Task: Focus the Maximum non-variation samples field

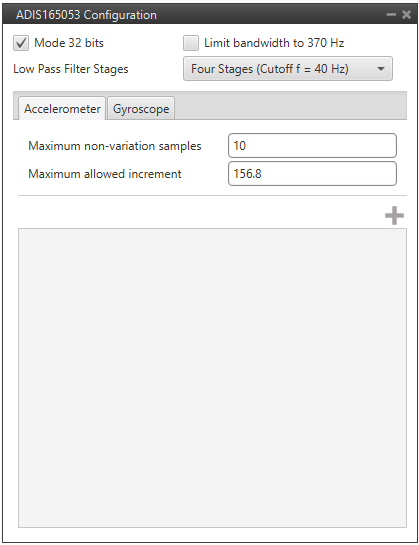Action: (x=312, y=146)
